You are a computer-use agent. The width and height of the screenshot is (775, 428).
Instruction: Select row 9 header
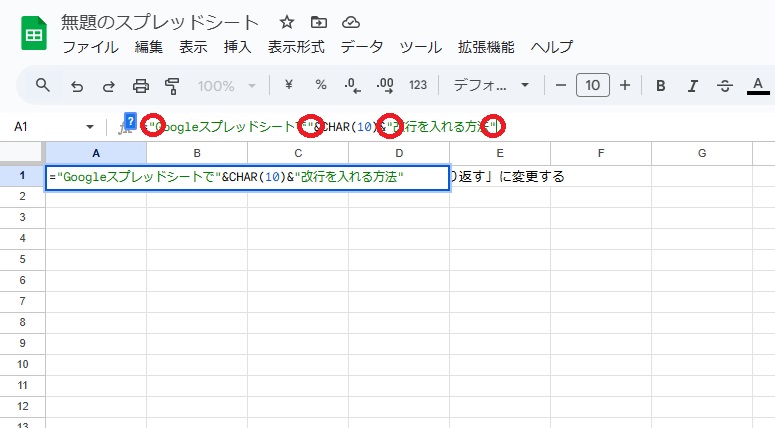(22, 343)
